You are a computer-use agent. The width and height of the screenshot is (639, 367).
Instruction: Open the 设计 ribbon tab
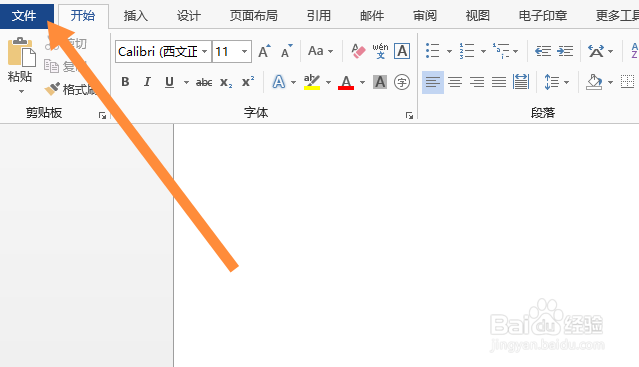(x=189, y=16)
